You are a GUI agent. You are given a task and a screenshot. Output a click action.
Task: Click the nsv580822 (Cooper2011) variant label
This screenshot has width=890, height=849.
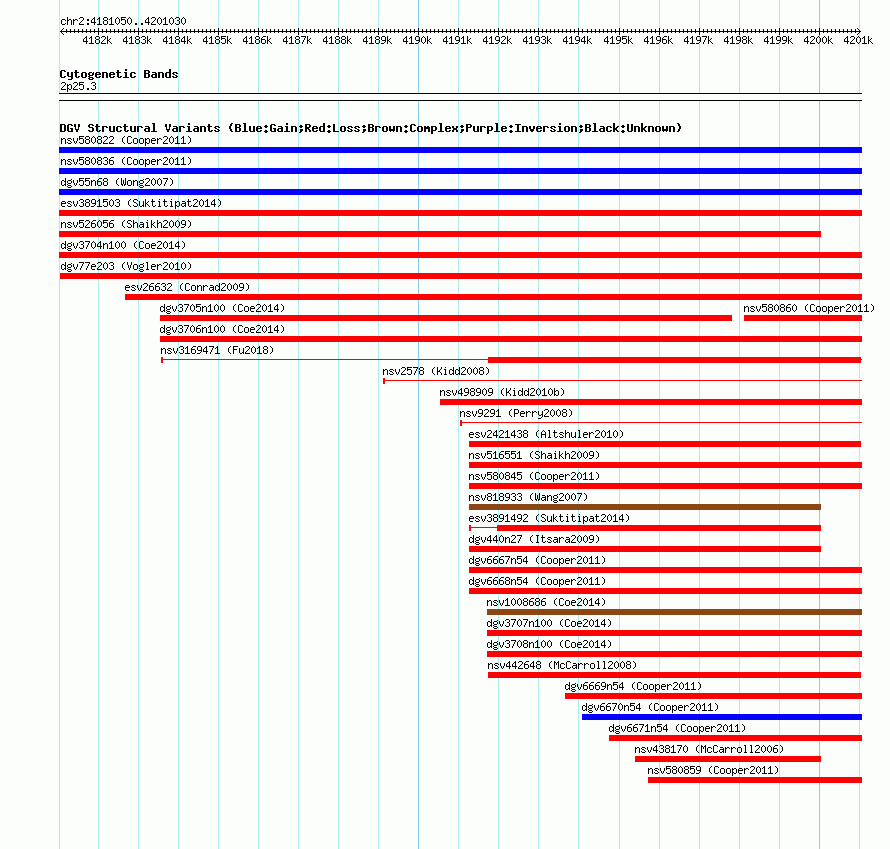[126, 140]
